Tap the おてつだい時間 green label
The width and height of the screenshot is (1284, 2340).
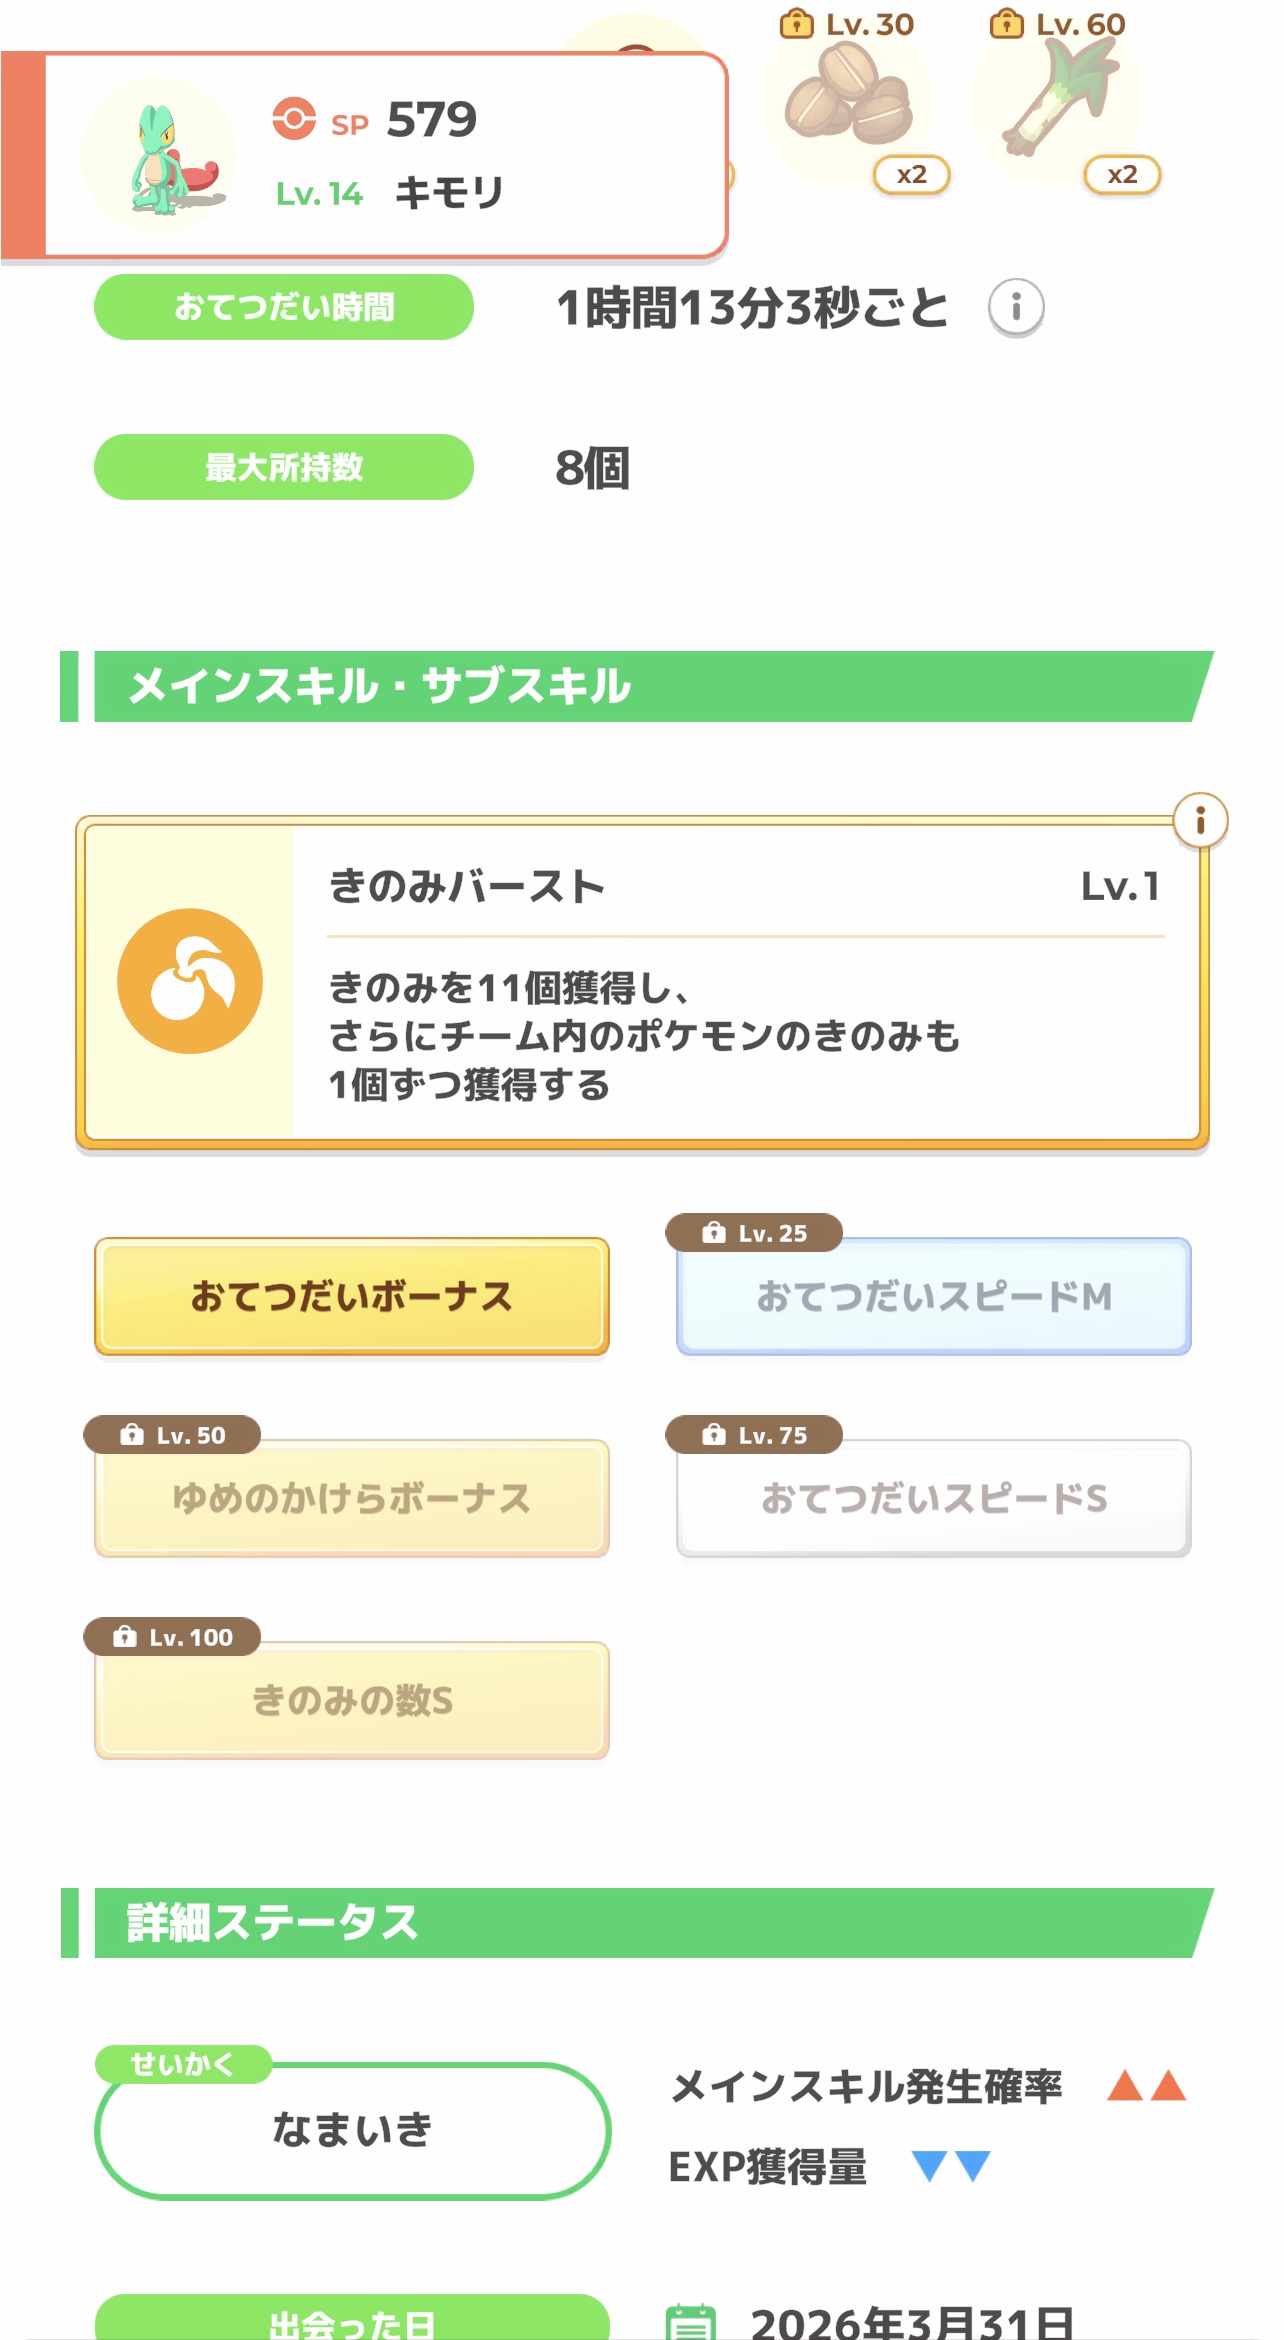tap(284, 307)
